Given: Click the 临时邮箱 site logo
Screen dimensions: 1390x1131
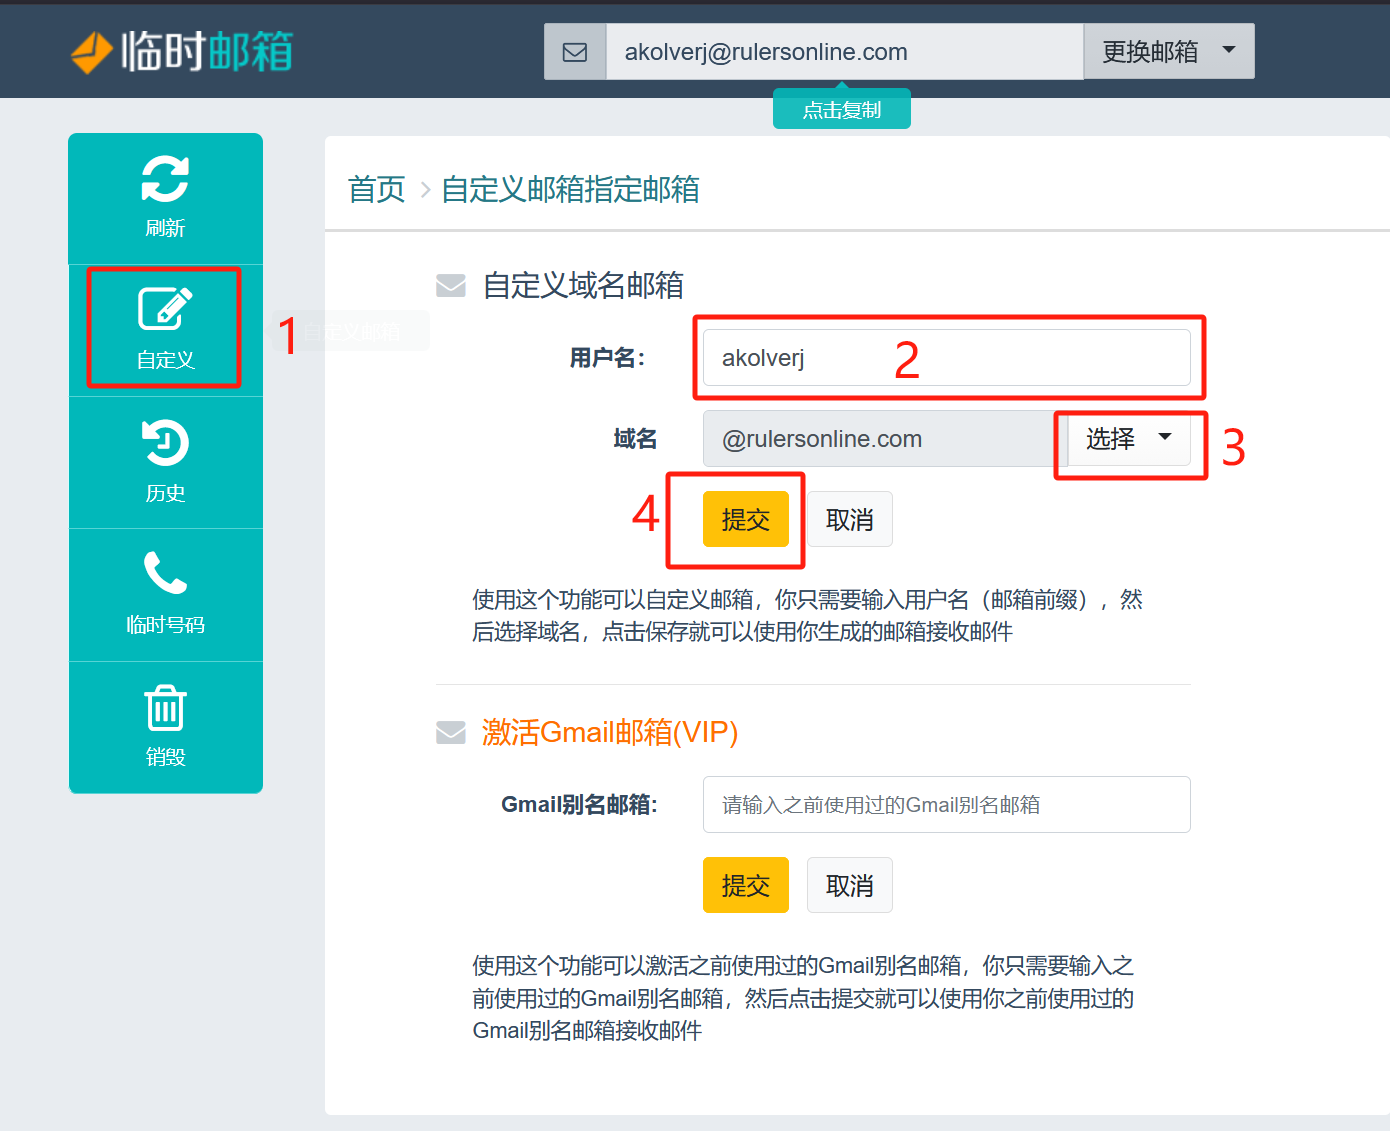Looking at the screenshot, I should click(180, 51).
